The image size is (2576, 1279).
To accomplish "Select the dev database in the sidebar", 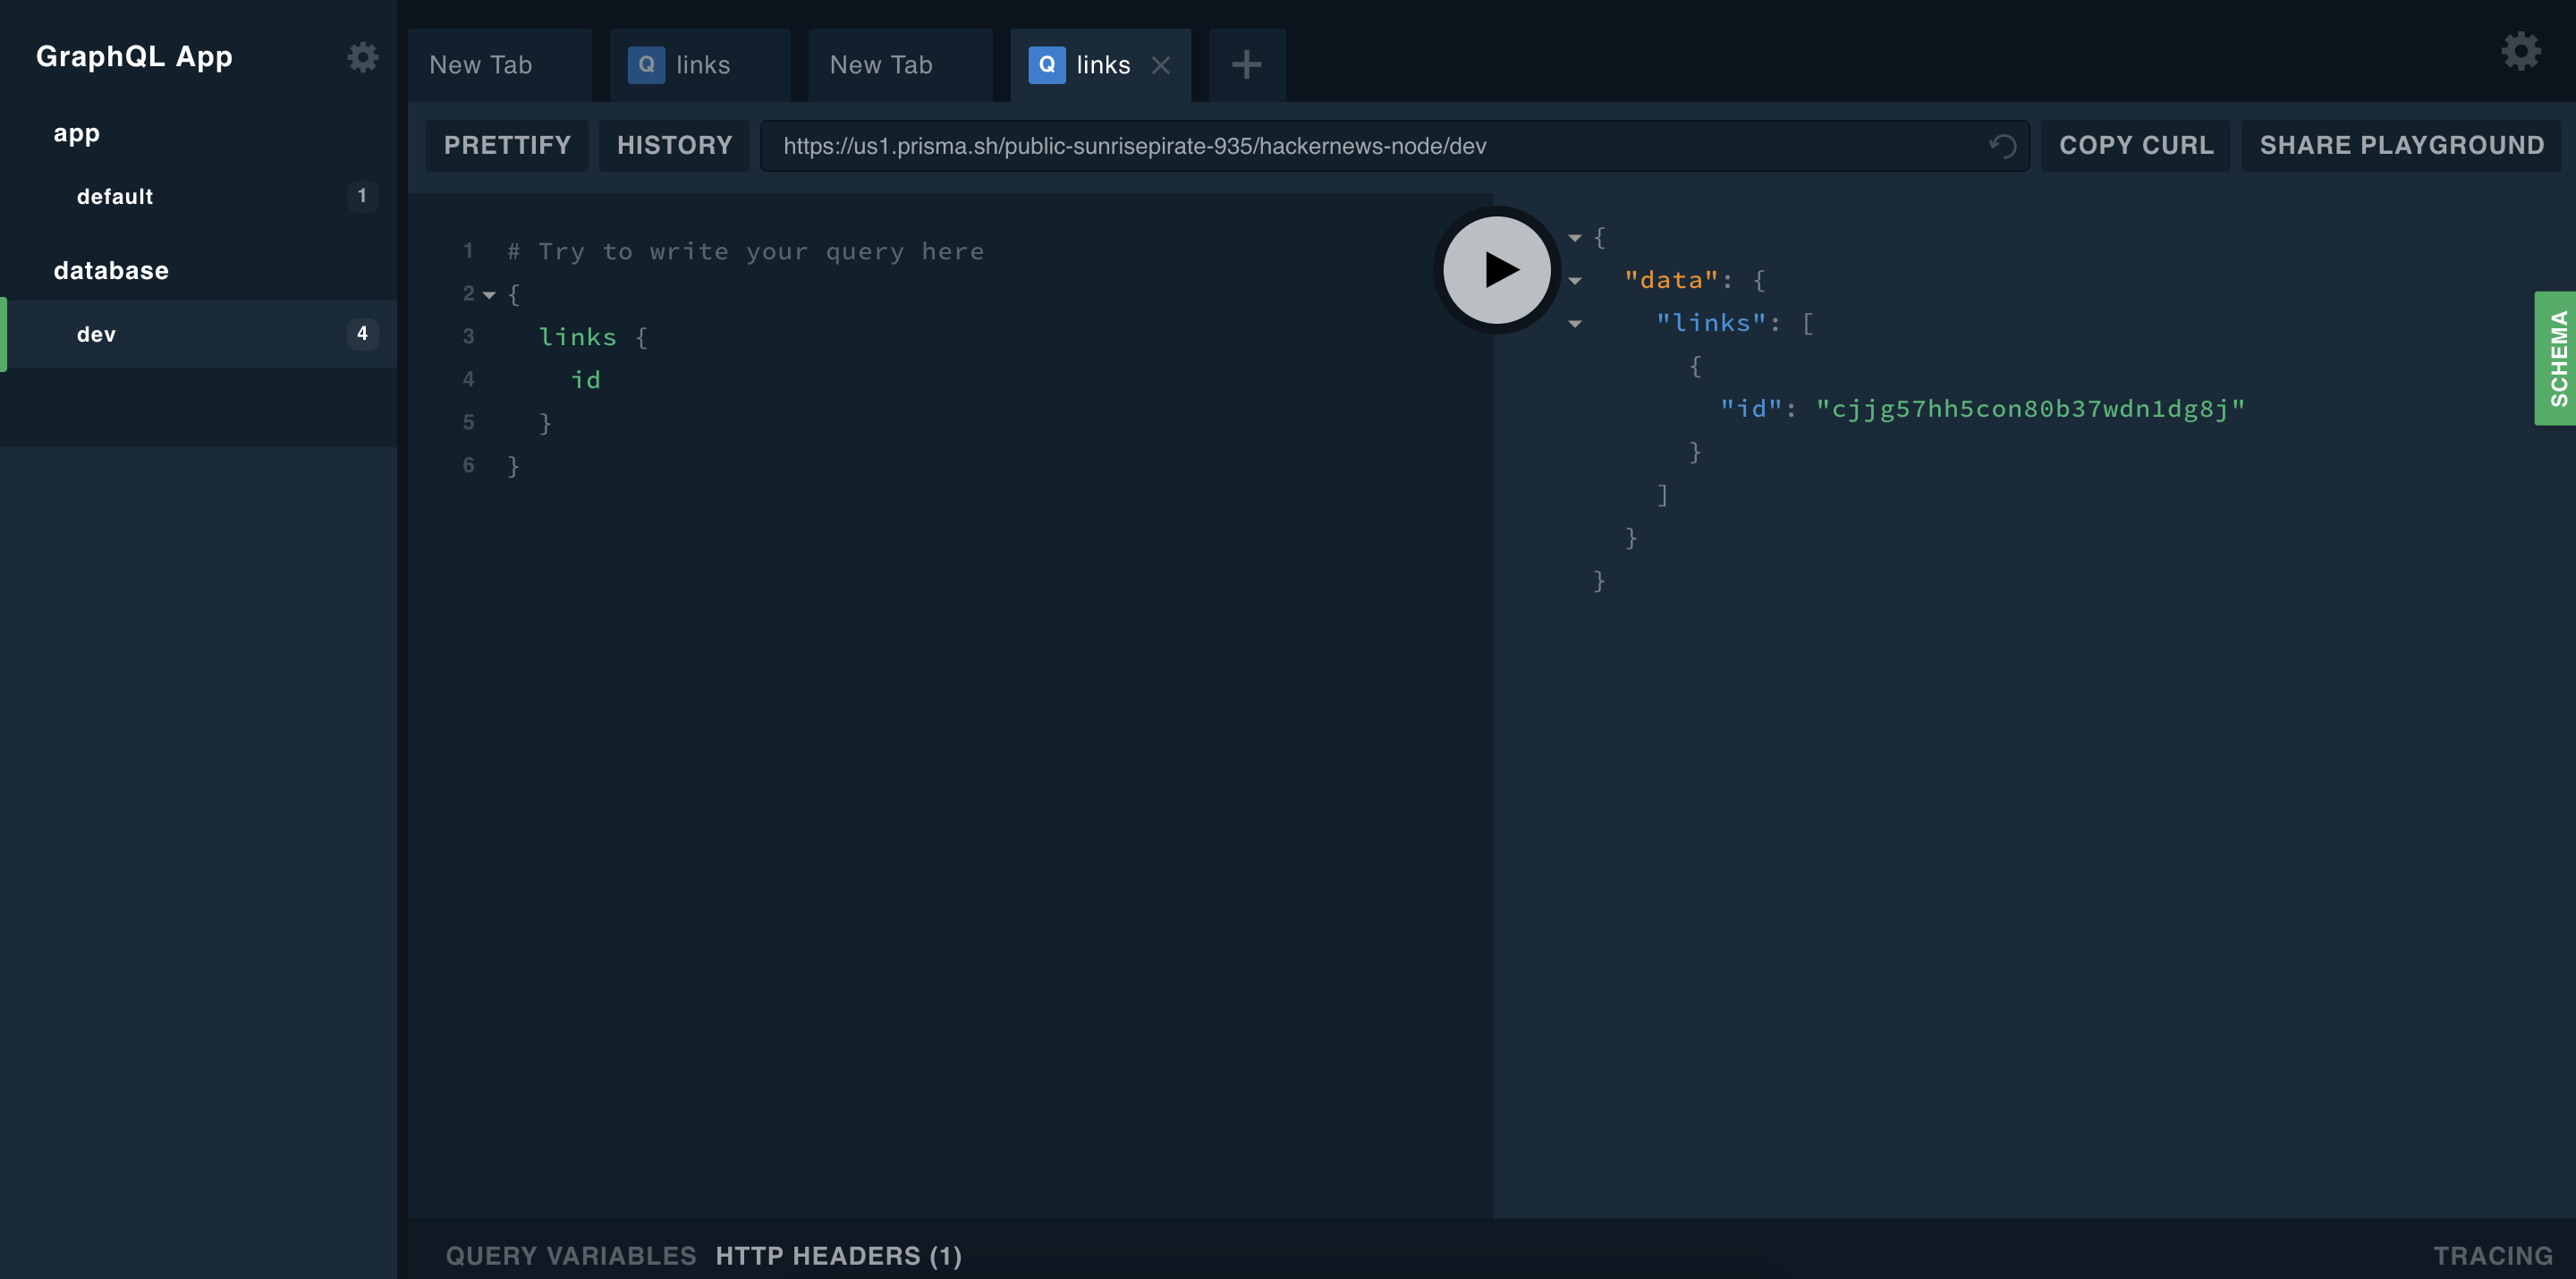I will (95, 334).
